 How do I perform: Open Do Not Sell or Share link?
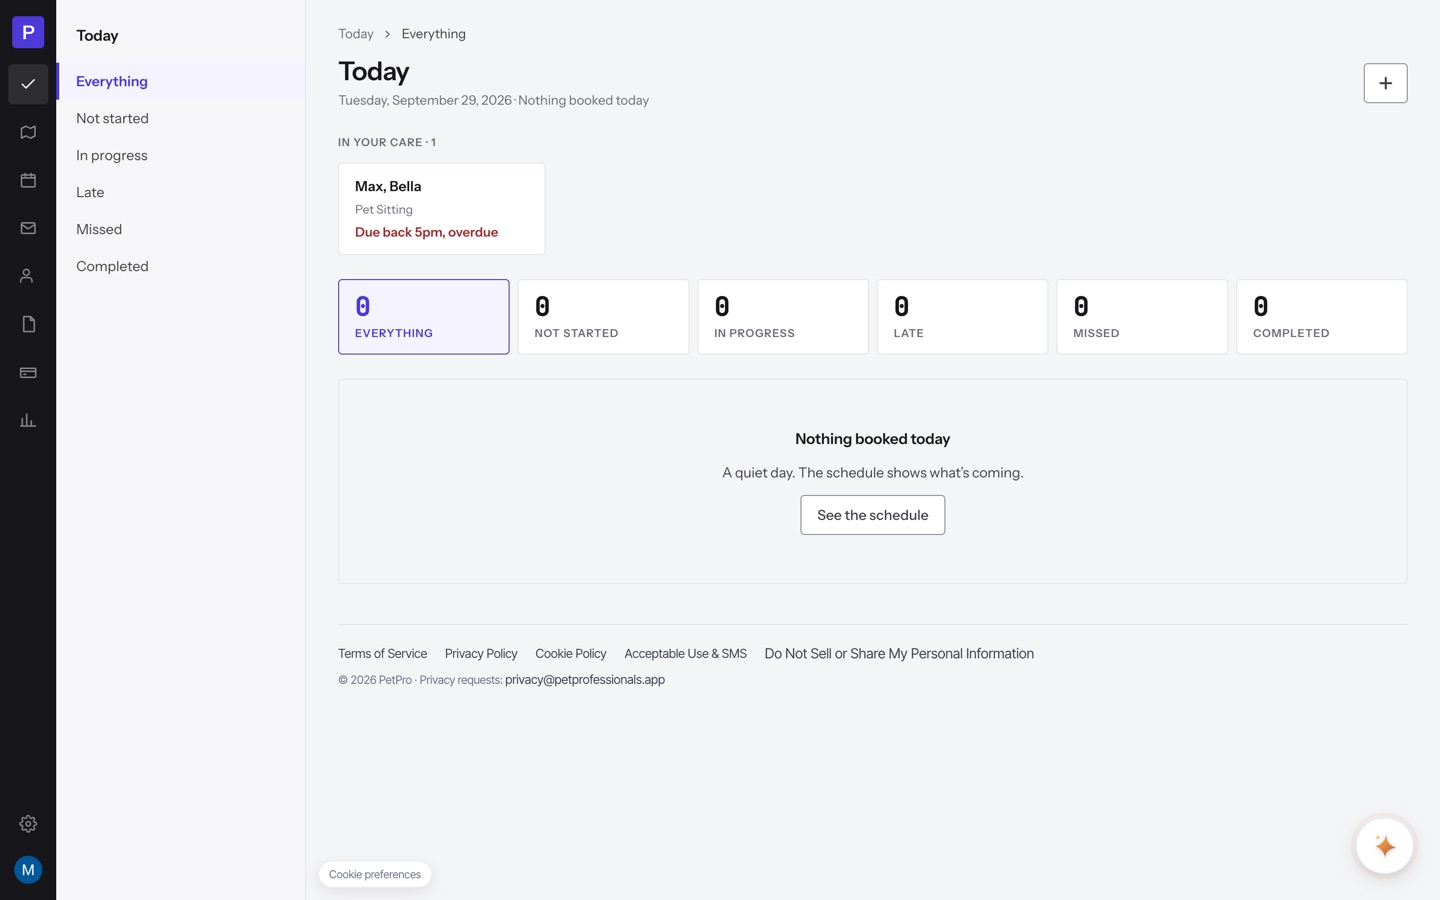point(899,654)
